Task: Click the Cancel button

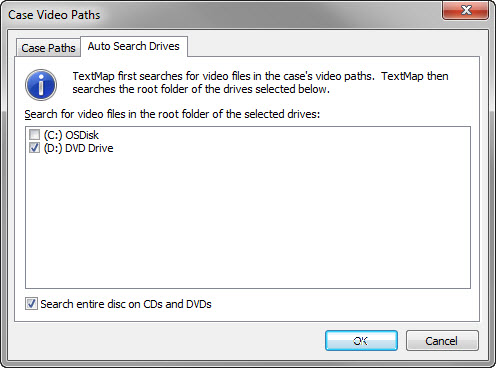Action: click(442, 341)
